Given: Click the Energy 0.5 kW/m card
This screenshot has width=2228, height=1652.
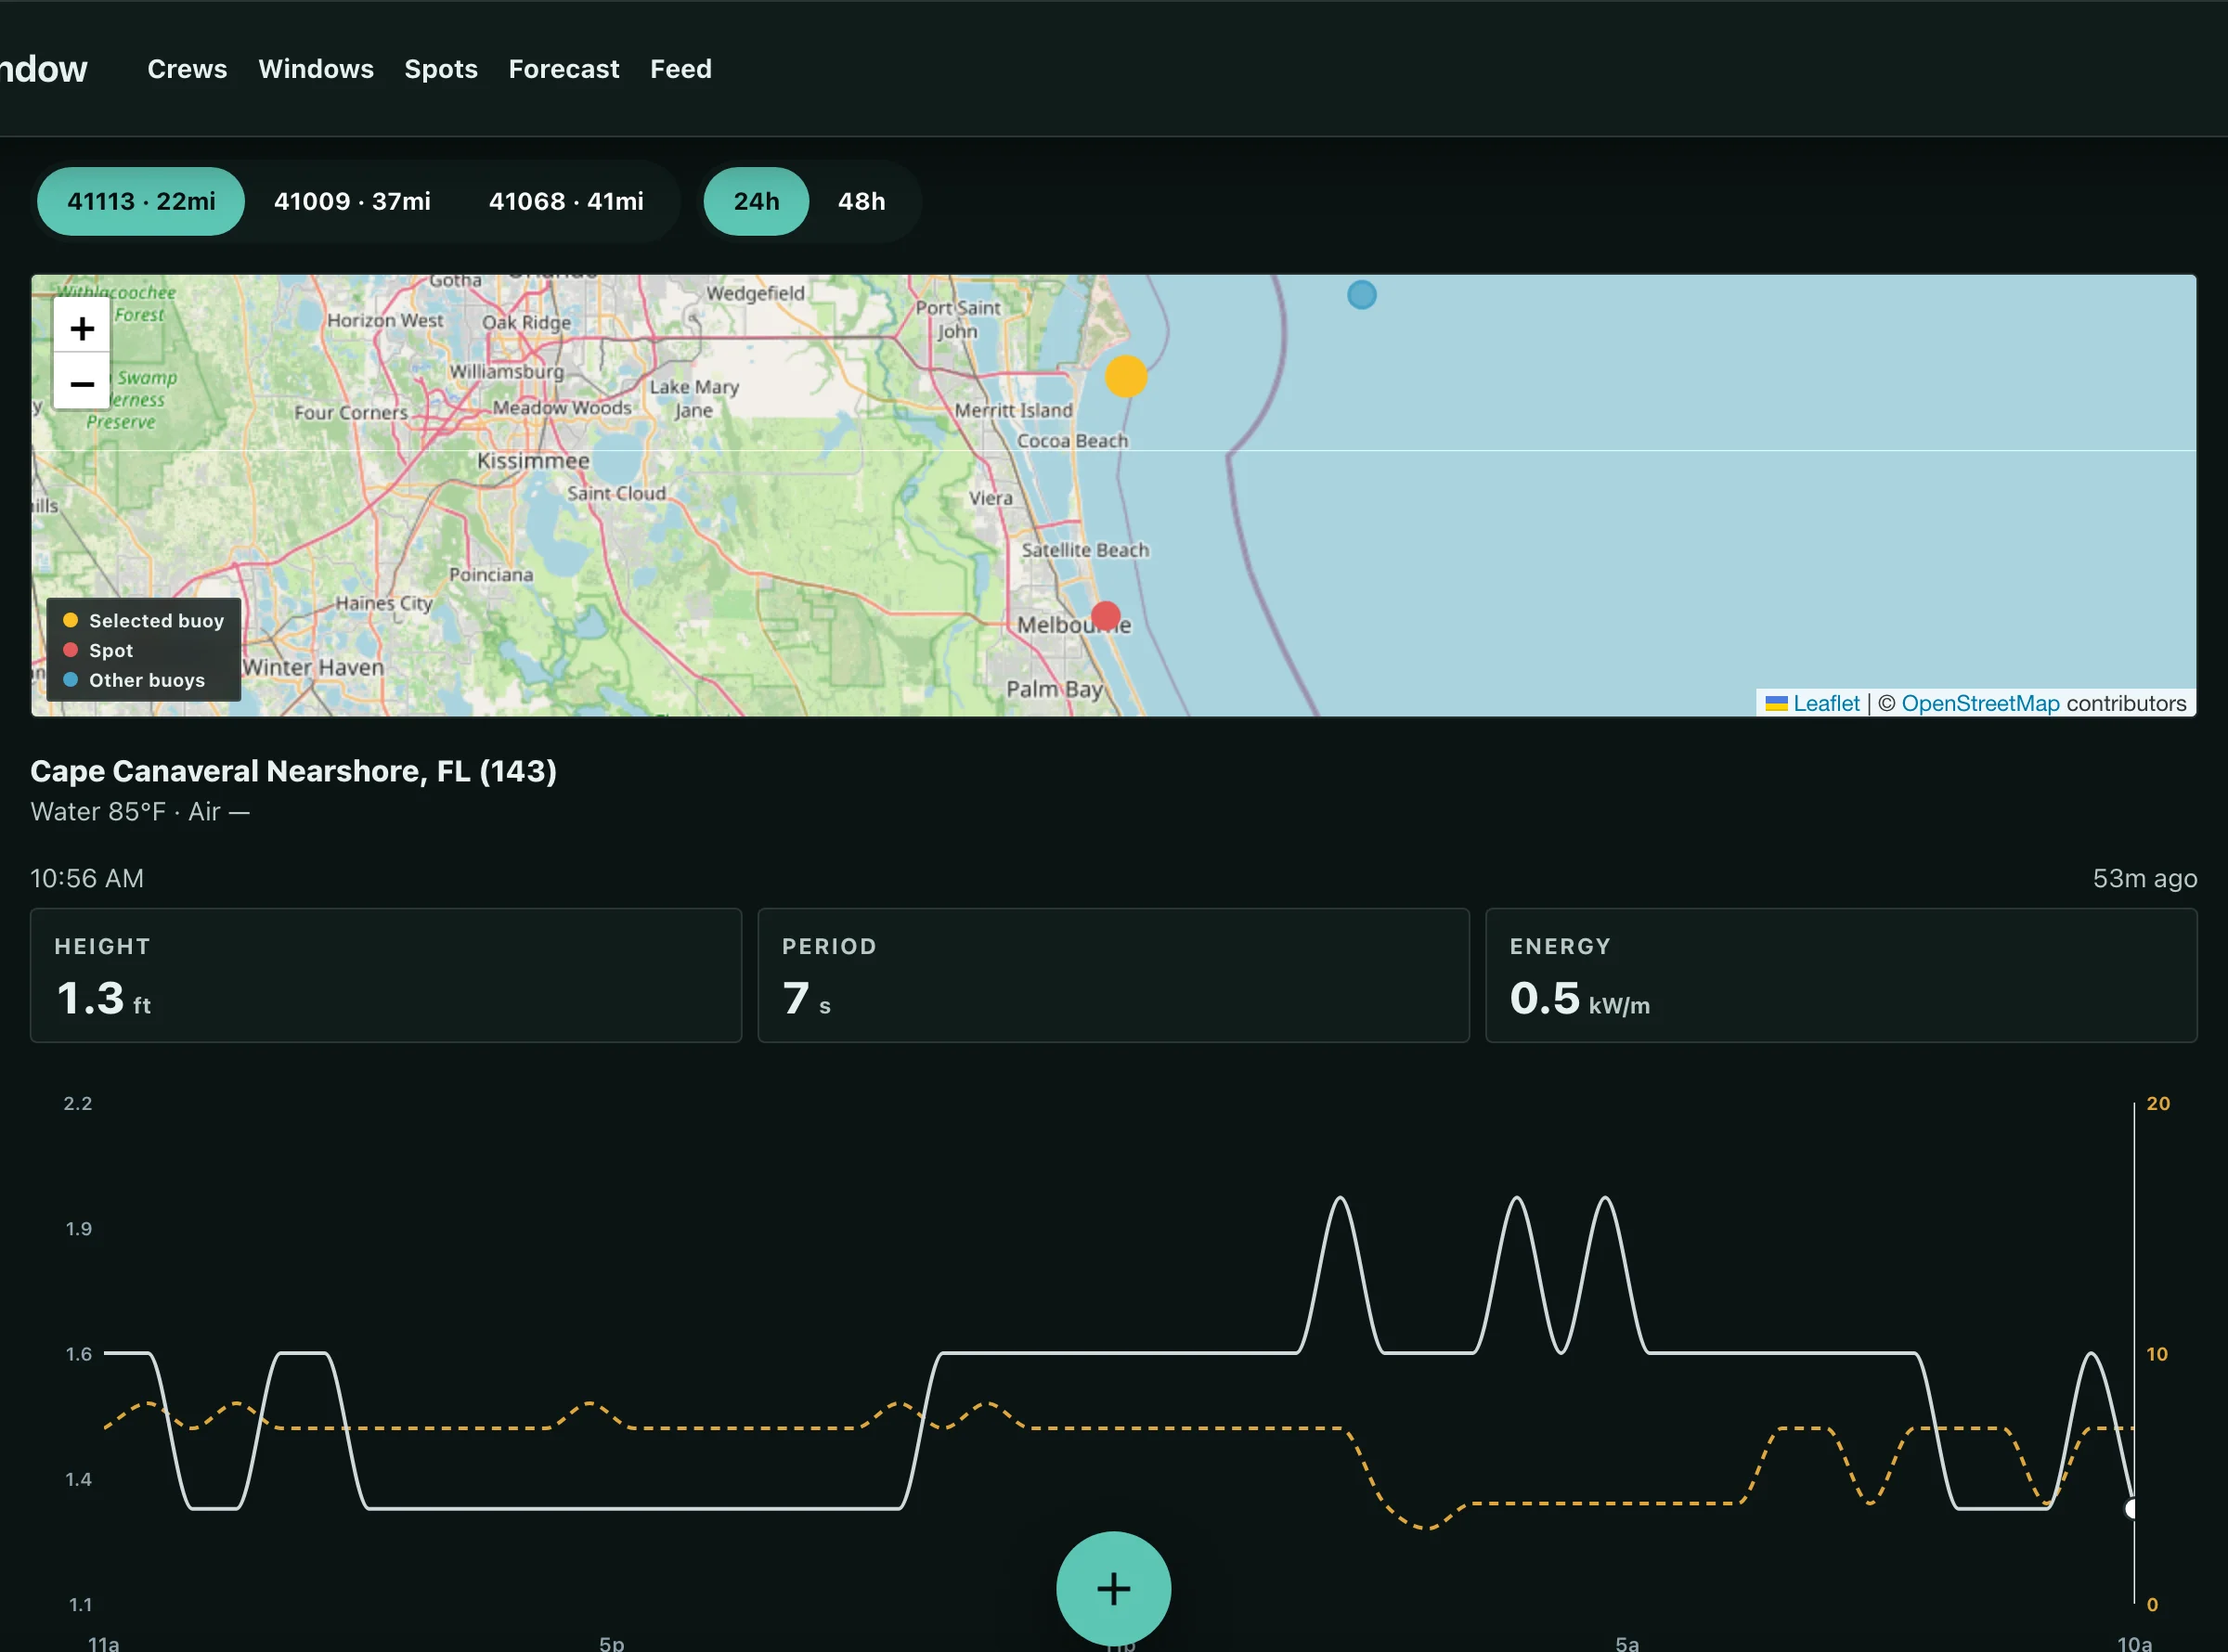Looking at the screenshot, I should 1841,975.
